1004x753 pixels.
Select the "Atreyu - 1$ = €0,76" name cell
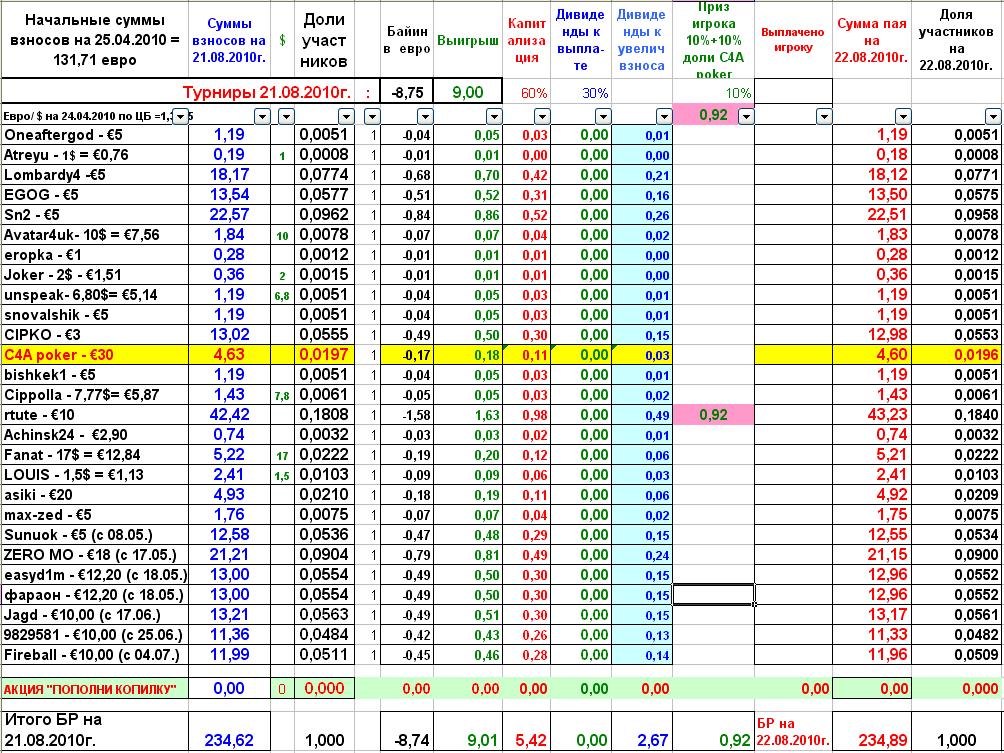tap(95, 155)
